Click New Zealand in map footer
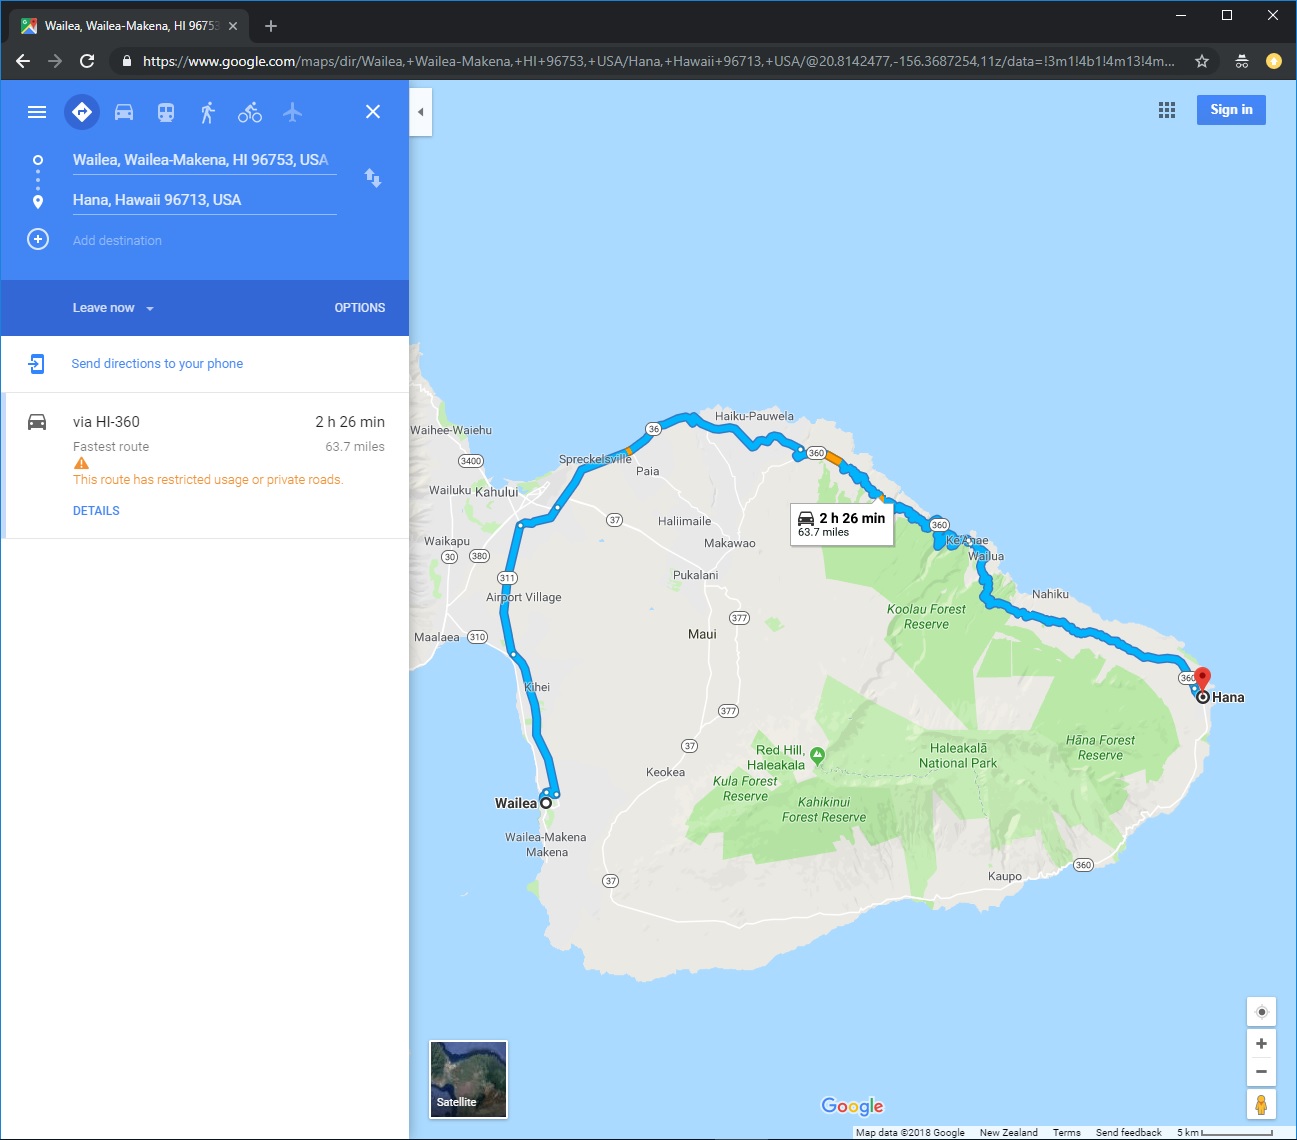The image size is (1297, 1140). (x=1009, y=1133)
